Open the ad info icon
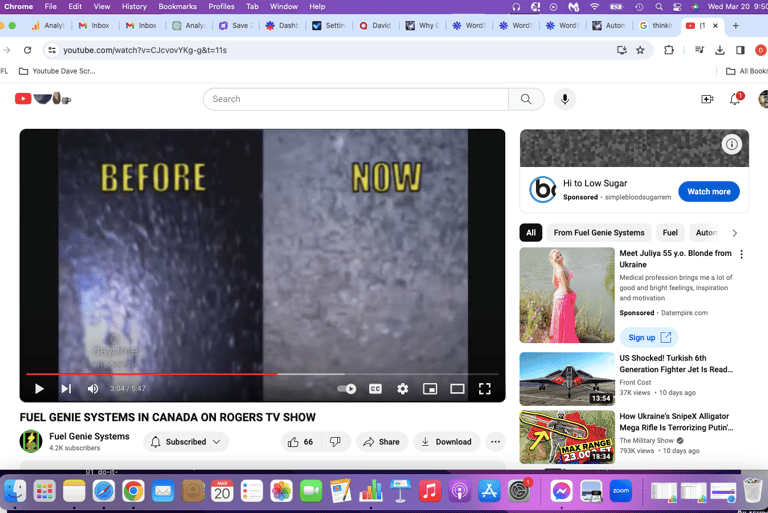 coord(732,145)
